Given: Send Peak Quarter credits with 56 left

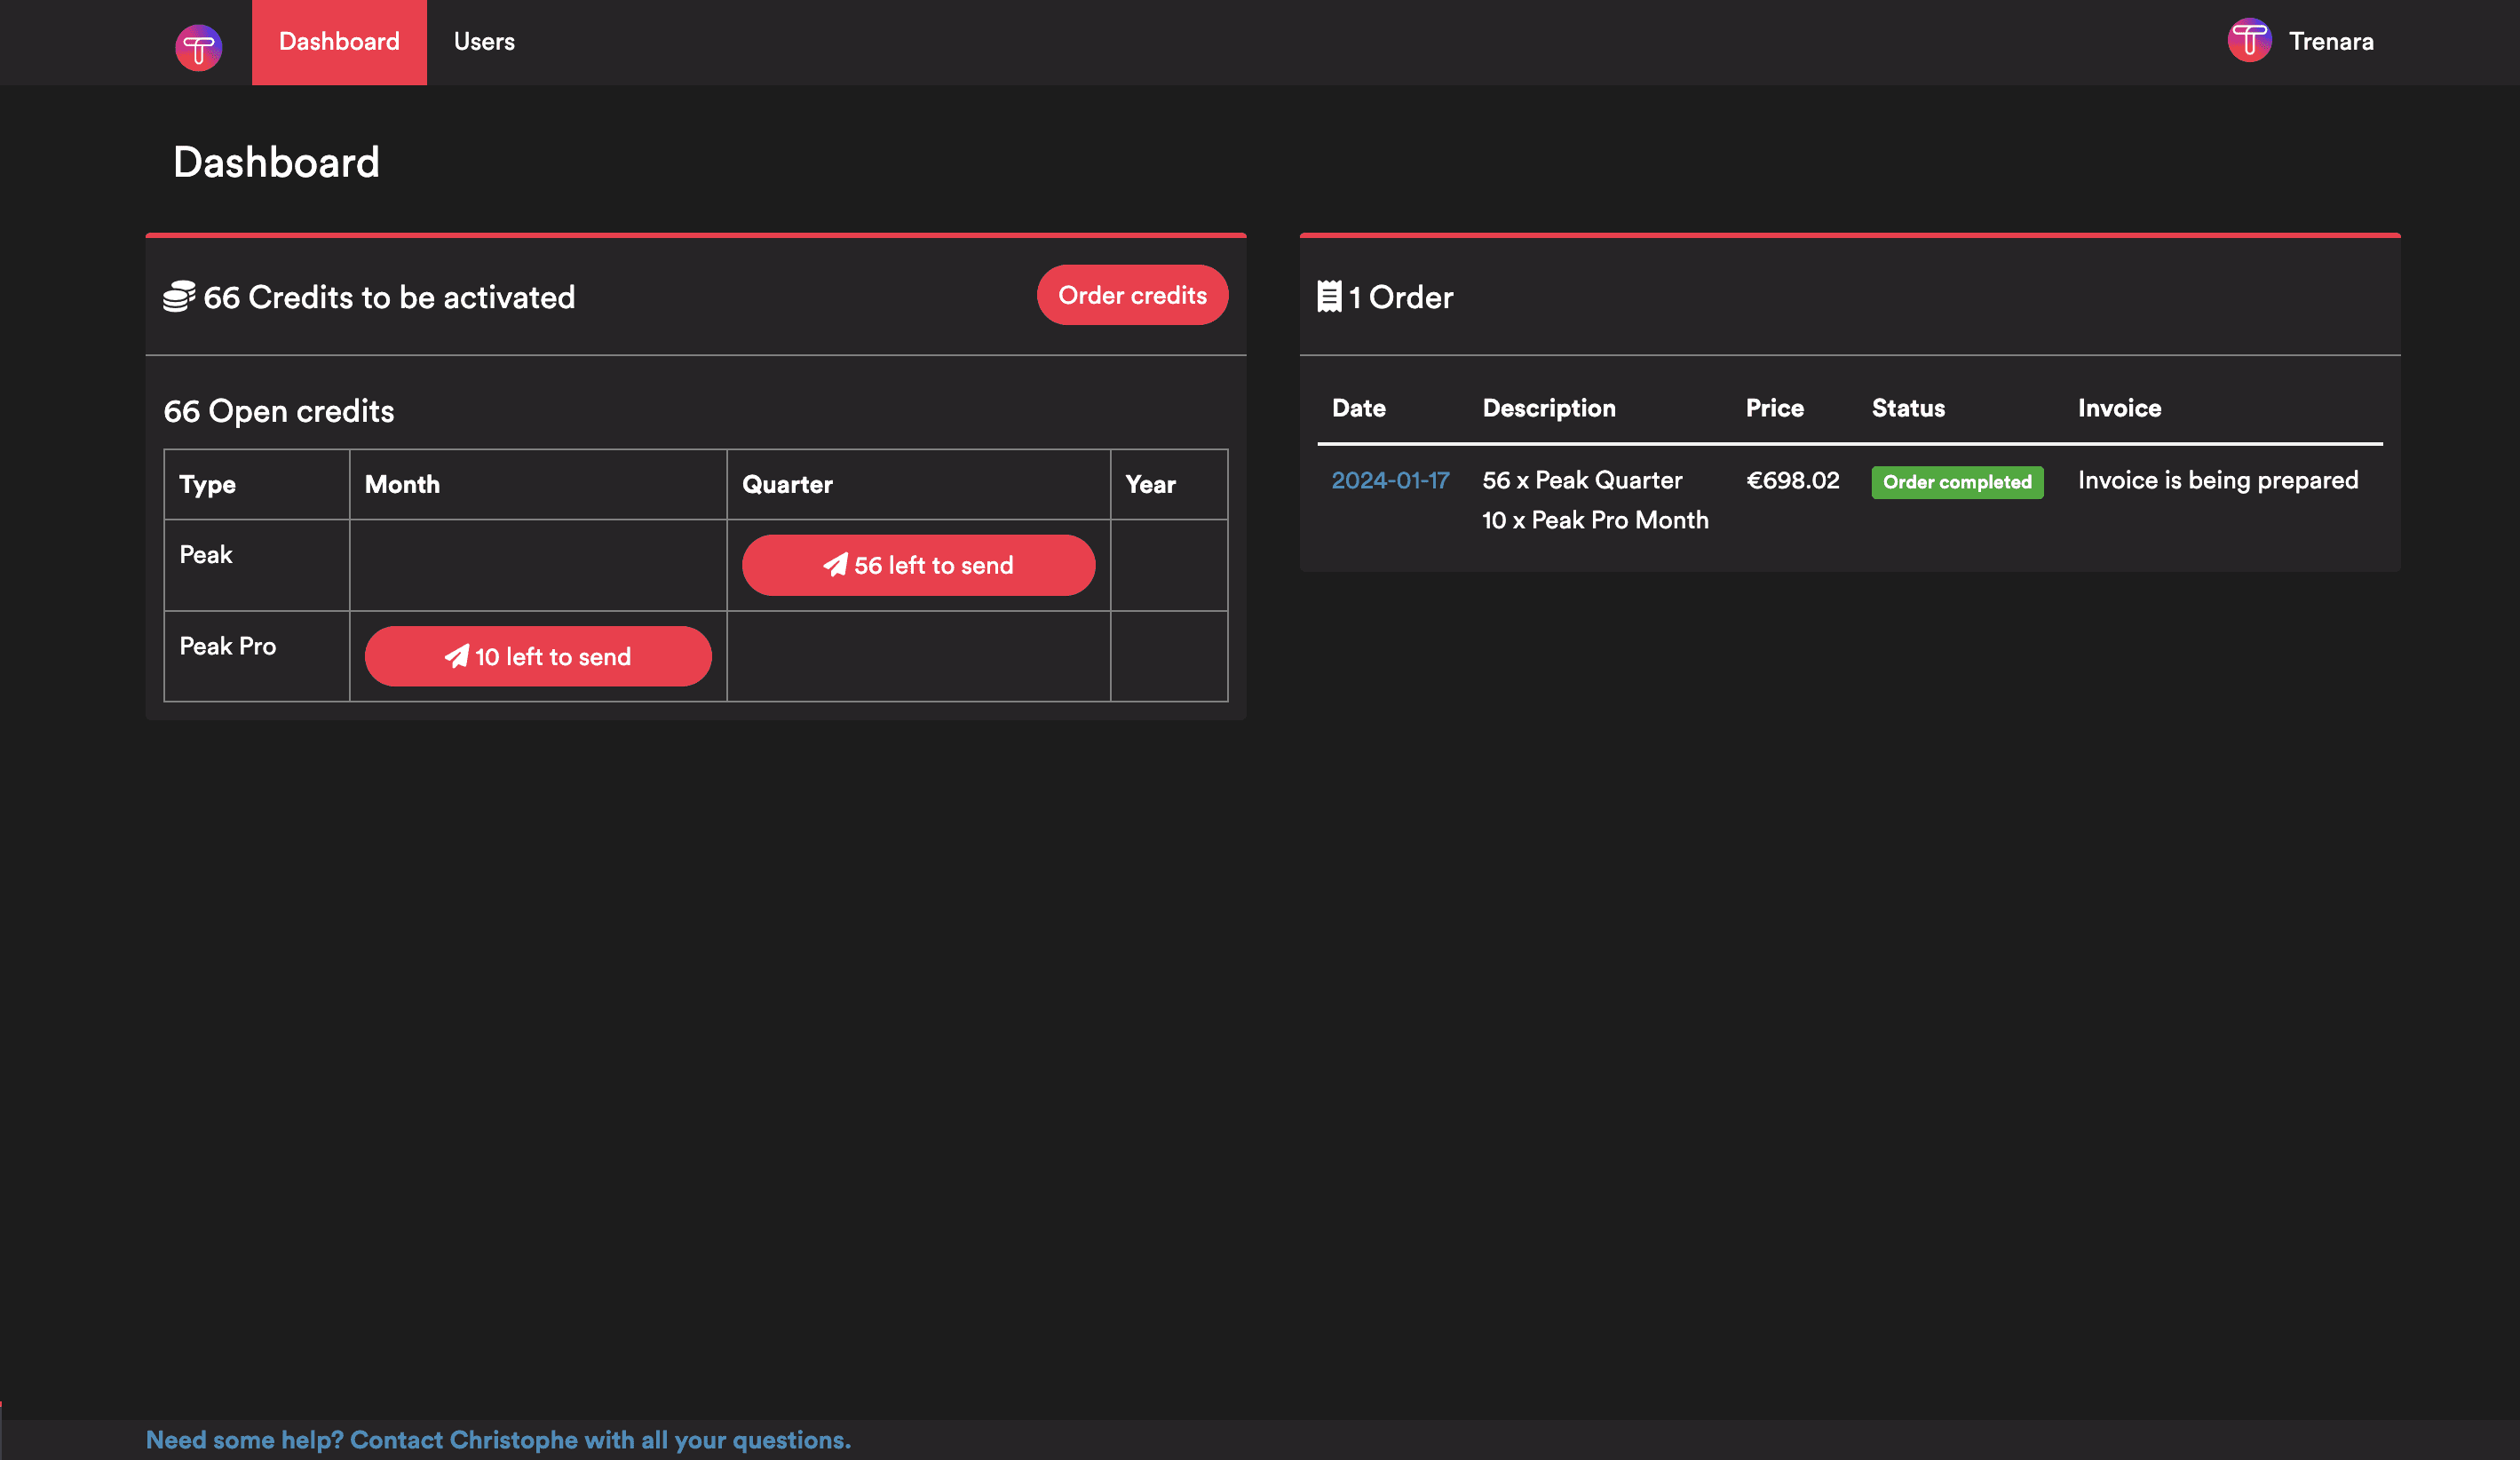Looking at the screenshot, I should click(x=918, y=565).
